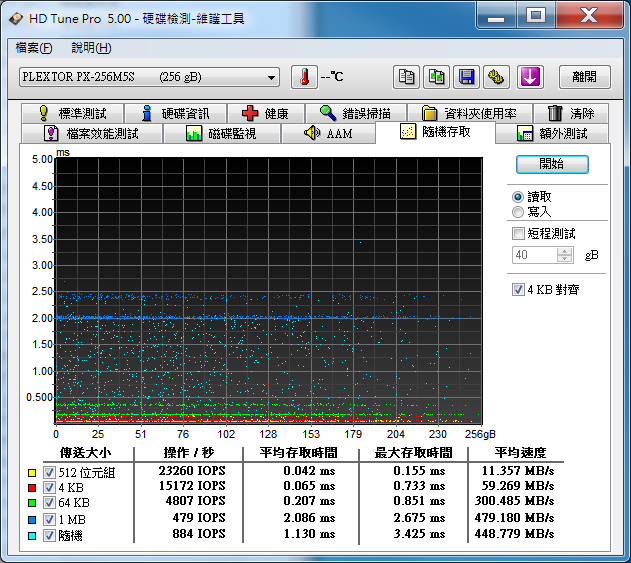The height and width of the screenshot is (563, 631).
Task: Open the AAM tab
Action: [x=328, y=133]
